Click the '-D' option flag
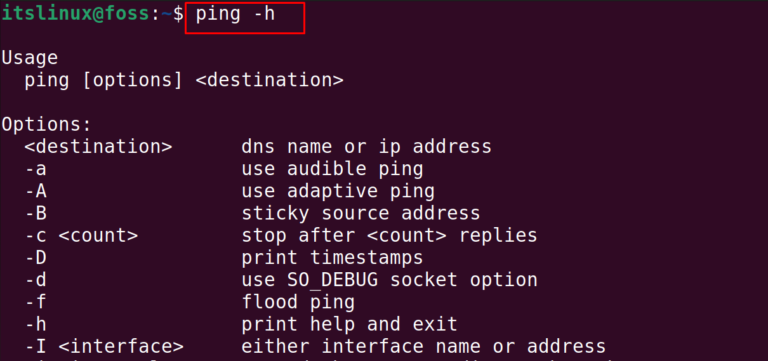Screen dimensions: 768x361 coord(36,258)
